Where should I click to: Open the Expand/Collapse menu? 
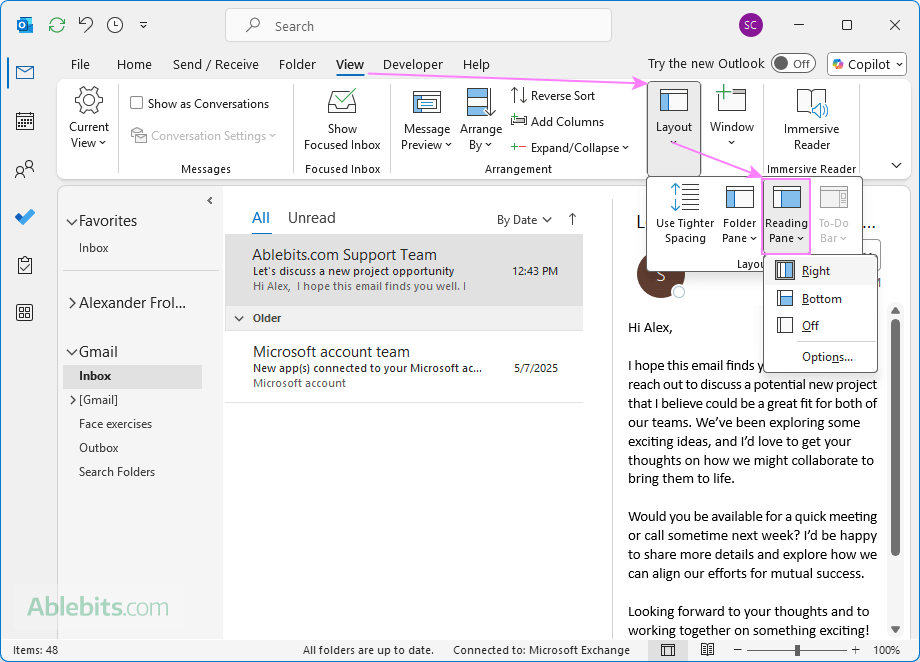point(569,148)
